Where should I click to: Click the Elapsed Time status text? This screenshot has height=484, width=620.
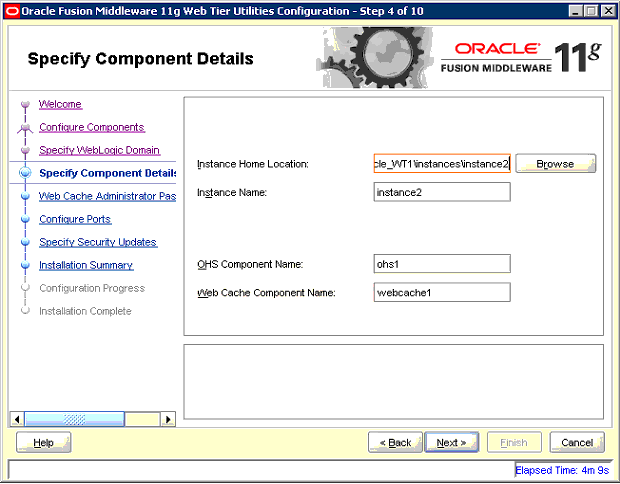pyautogui.click(x=562, y=470)
